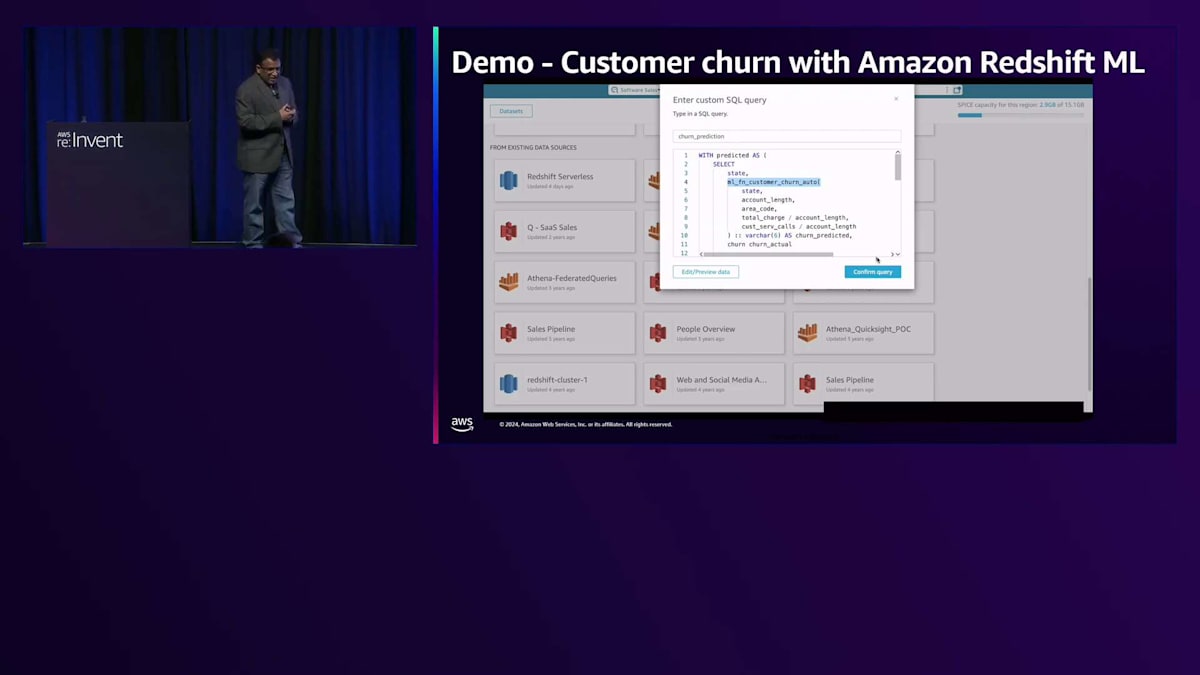1200x675 pixels.
Task: Select the Web and Social Media dataset icon
Action: click(658, 384)
